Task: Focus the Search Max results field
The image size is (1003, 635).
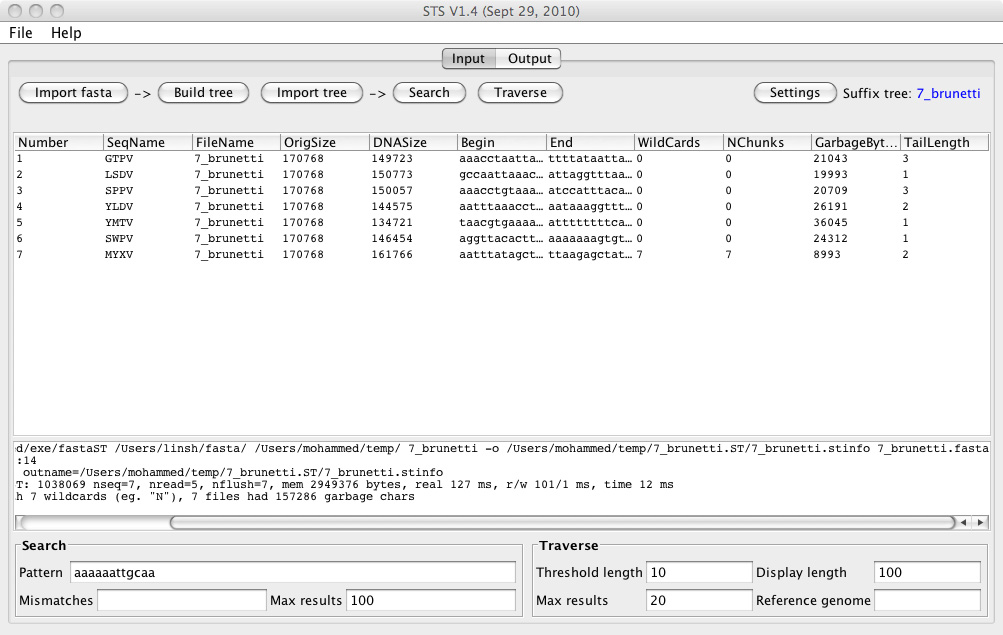Action: [430, 600]
